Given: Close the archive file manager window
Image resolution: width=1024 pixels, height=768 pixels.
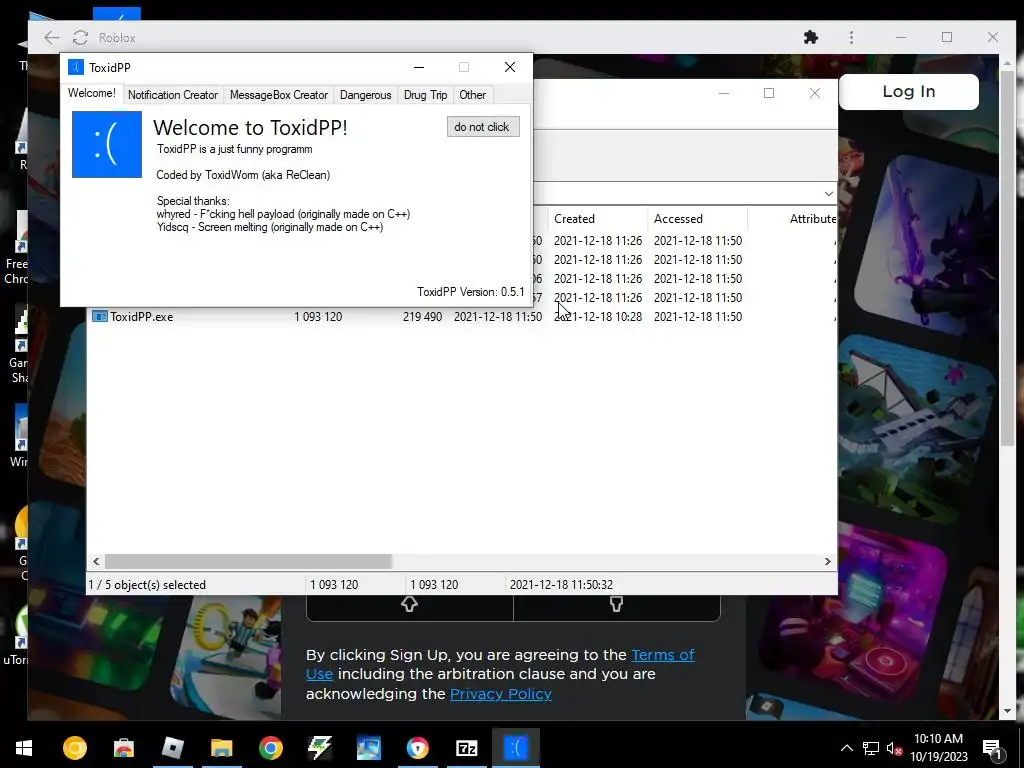Looking at the screenshot, I should [x=815, y=93].
